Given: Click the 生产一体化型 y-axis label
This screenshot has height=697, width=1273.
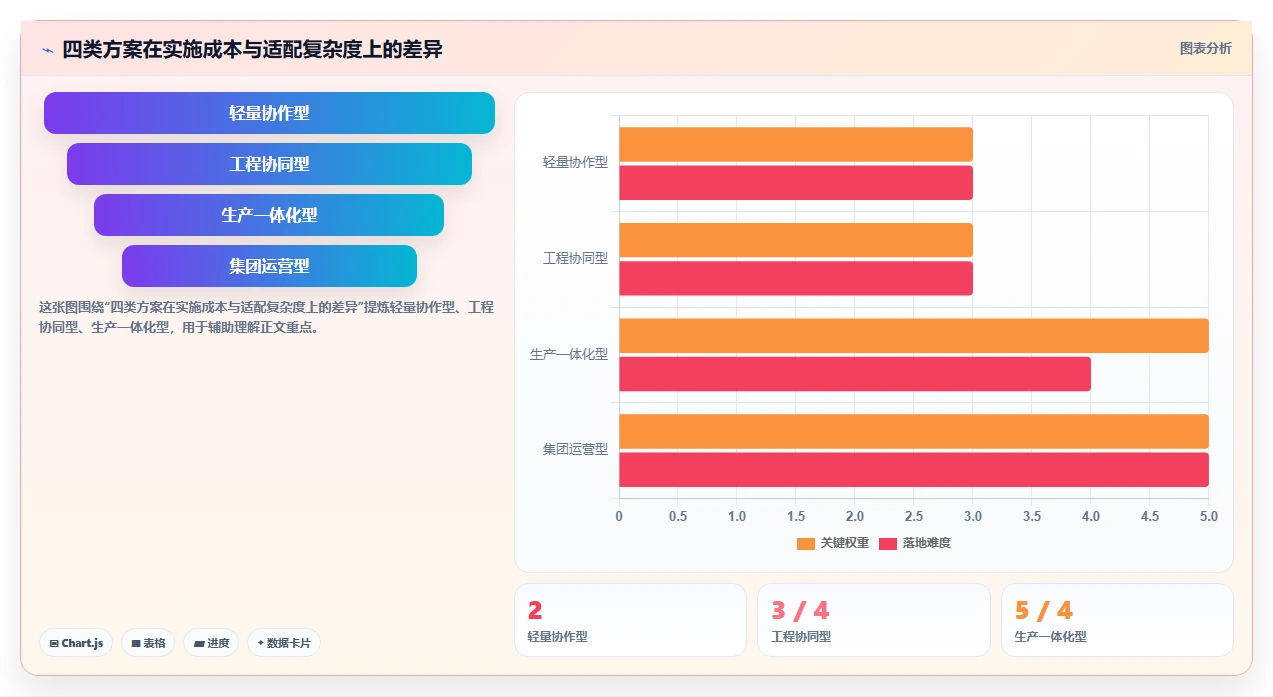Looking at the screenshot, I should point(569,354).
